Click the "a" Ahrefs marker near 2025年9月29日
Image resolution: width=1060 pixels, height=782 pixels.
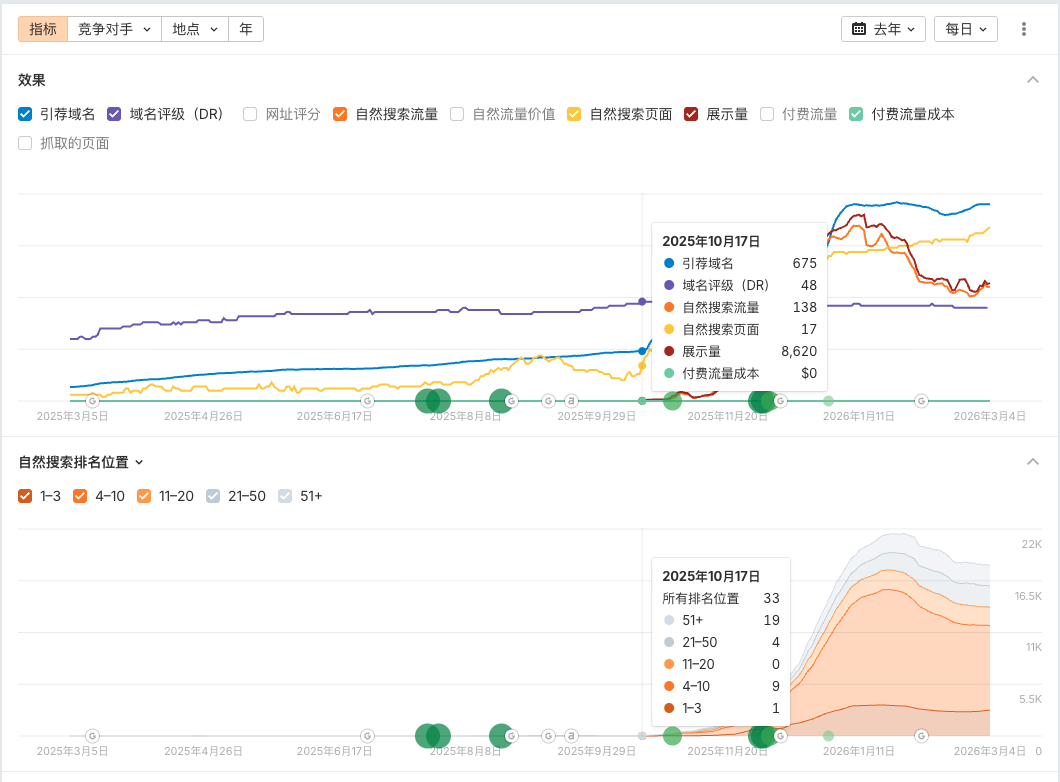point(570,400)
